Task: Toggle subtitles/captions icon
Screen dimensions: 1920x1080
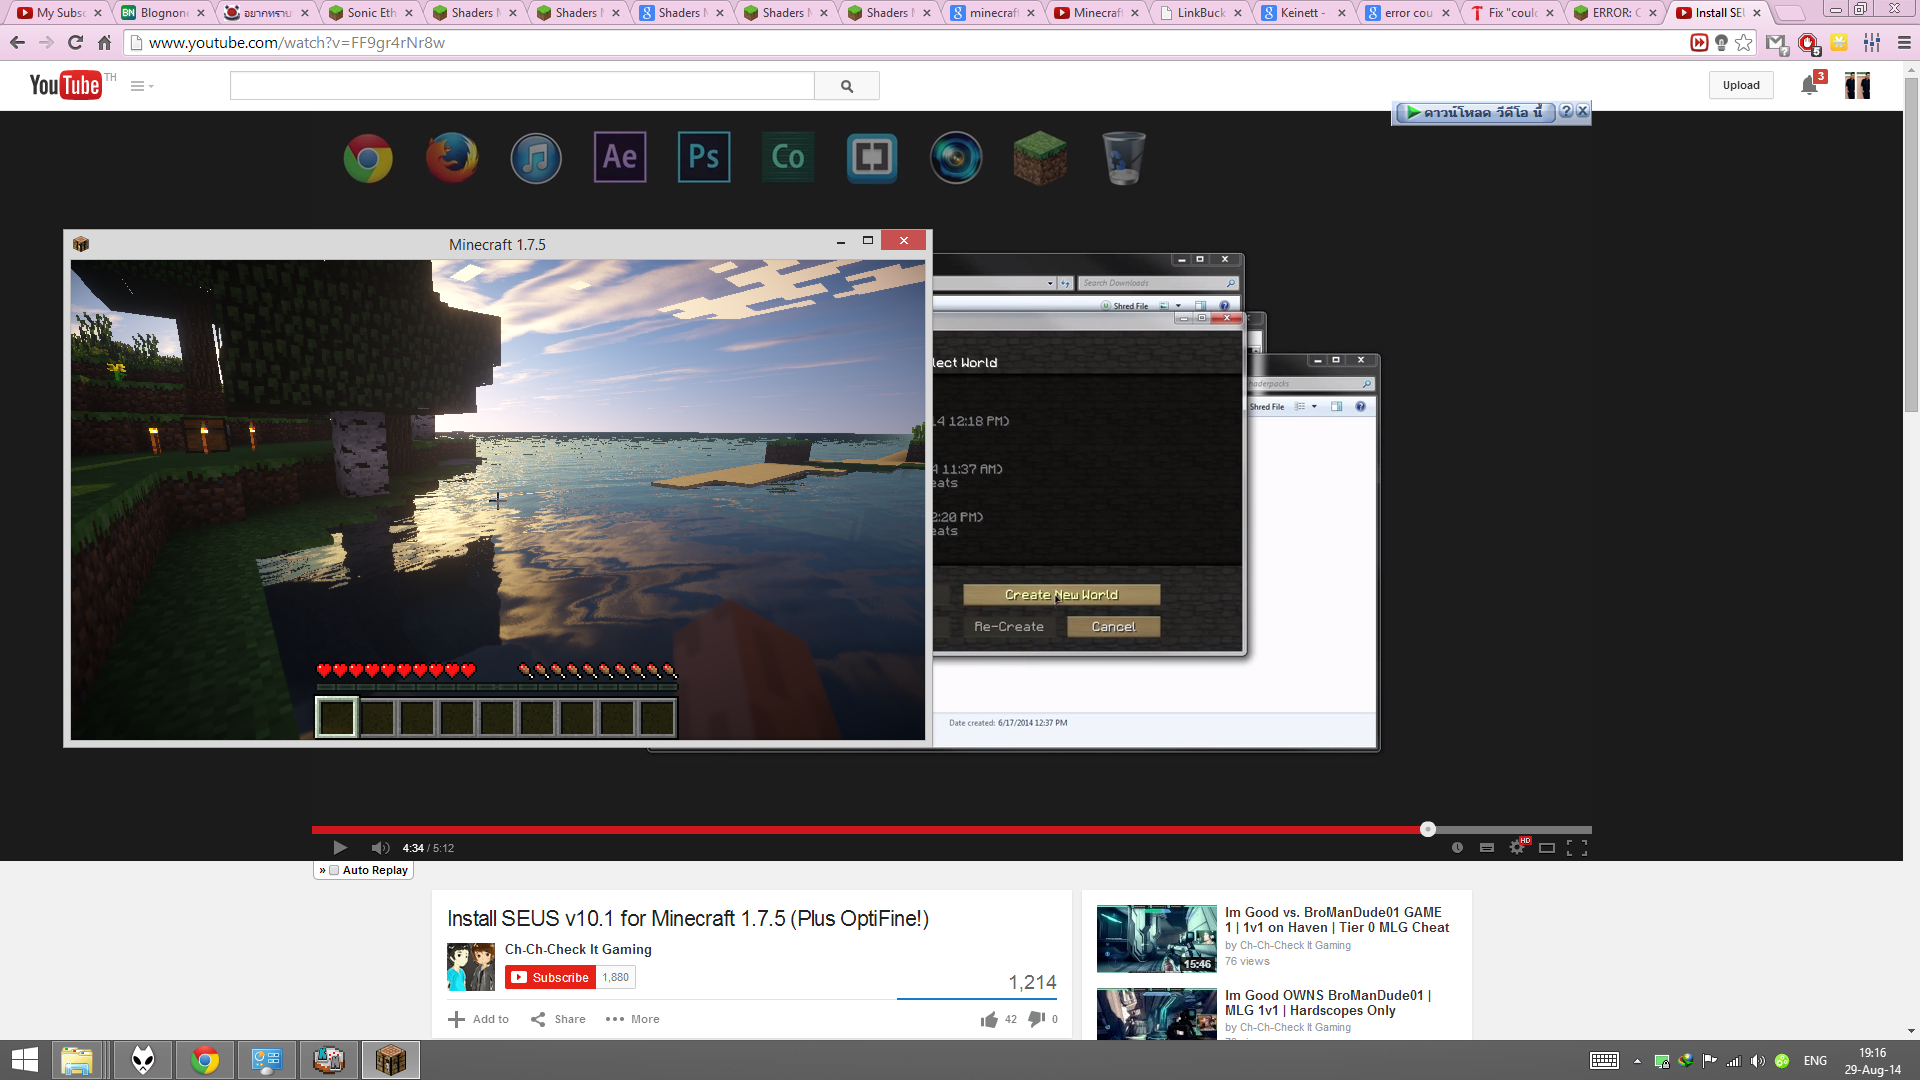Action: [x=1487, y=848]
